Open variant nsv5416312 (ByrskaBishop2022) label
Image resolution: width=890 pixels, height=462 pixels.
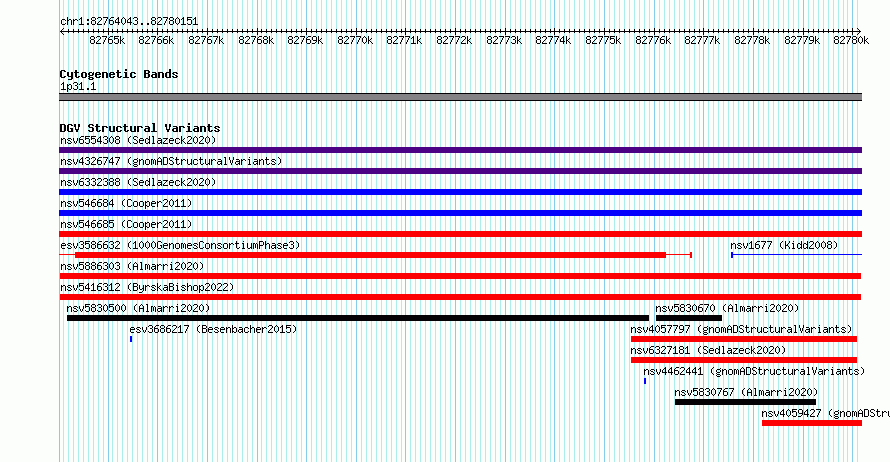pyautogui.click(x=147, y=287)
